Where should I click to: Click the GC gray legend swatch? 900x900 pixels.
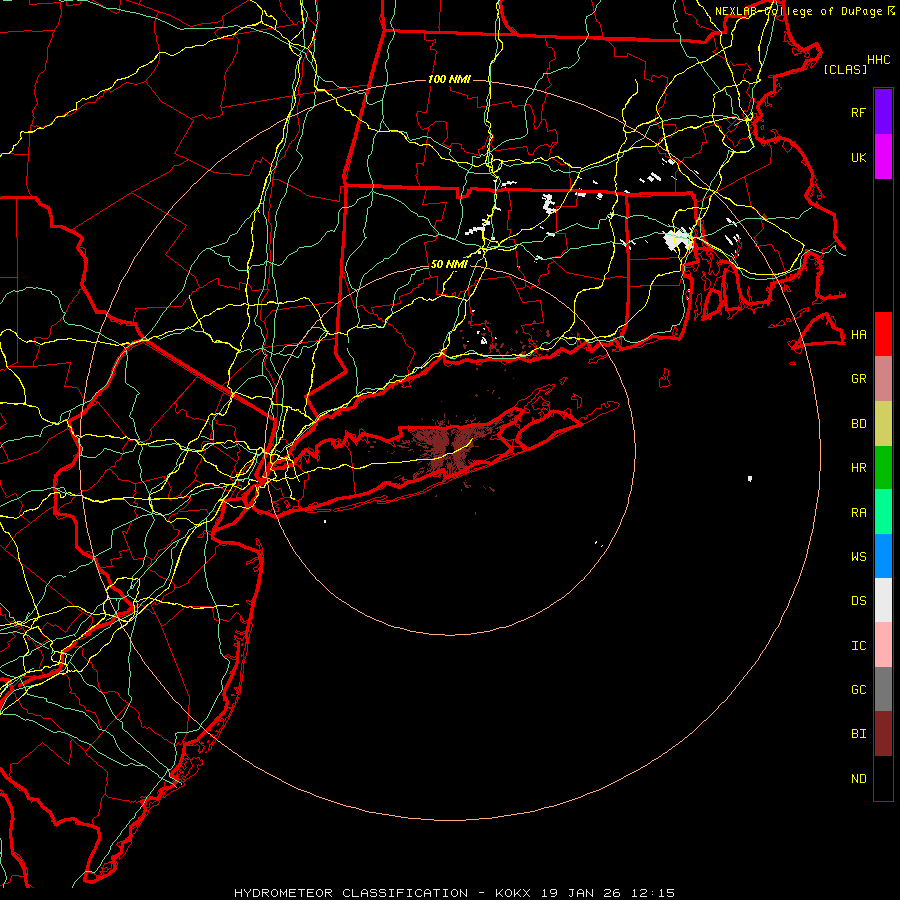point(883,689)
